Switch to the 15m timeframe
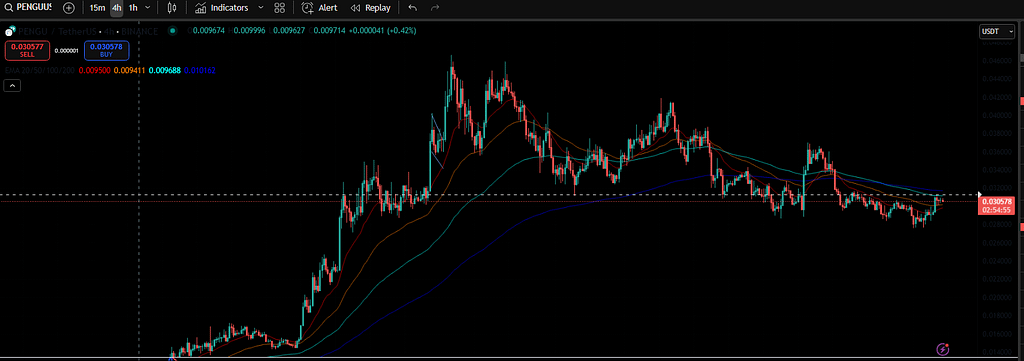The image size is (1024, 361). pos(97,8)
